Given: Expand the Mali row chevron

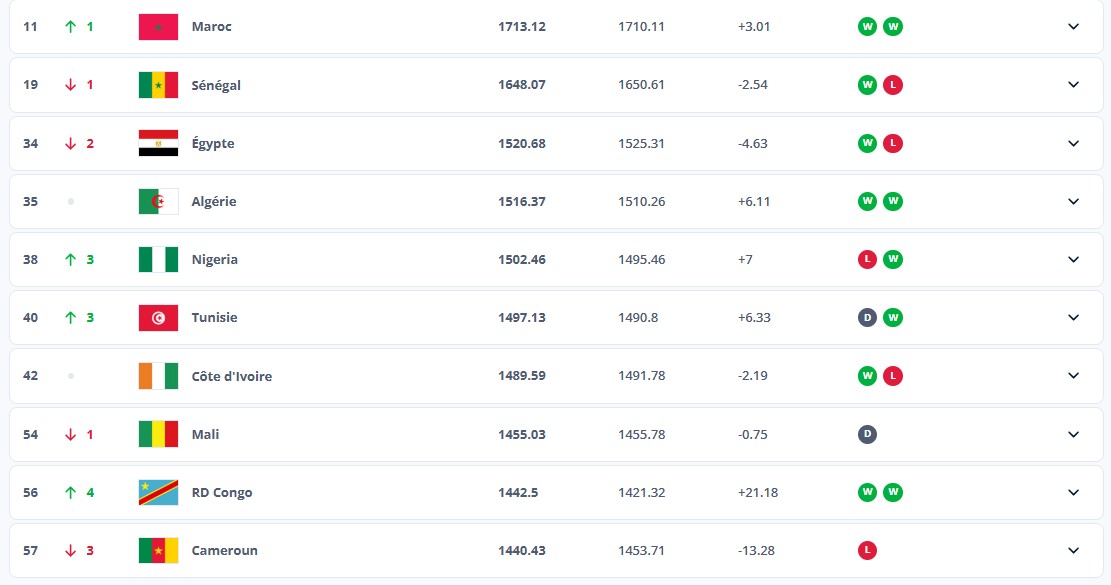Looking at the screenshot, I should 1073,434.
